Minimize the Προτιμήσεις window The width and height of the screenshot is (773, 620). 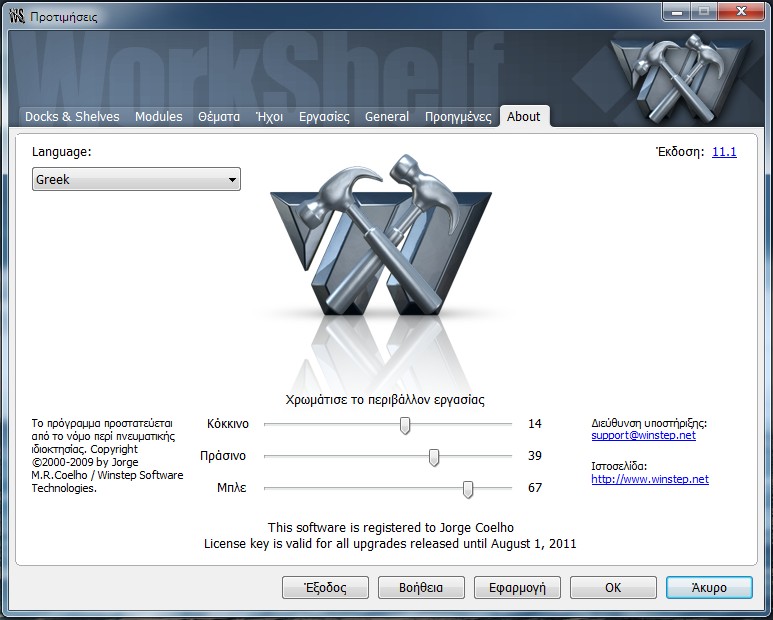pyautogui.click(x=677, y=11)
